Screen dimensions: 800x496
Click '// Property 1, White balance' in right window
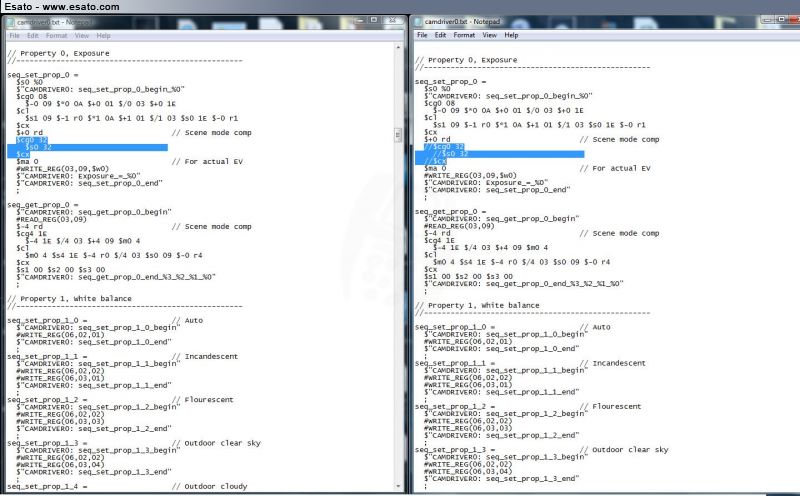(x=477, y=305)
